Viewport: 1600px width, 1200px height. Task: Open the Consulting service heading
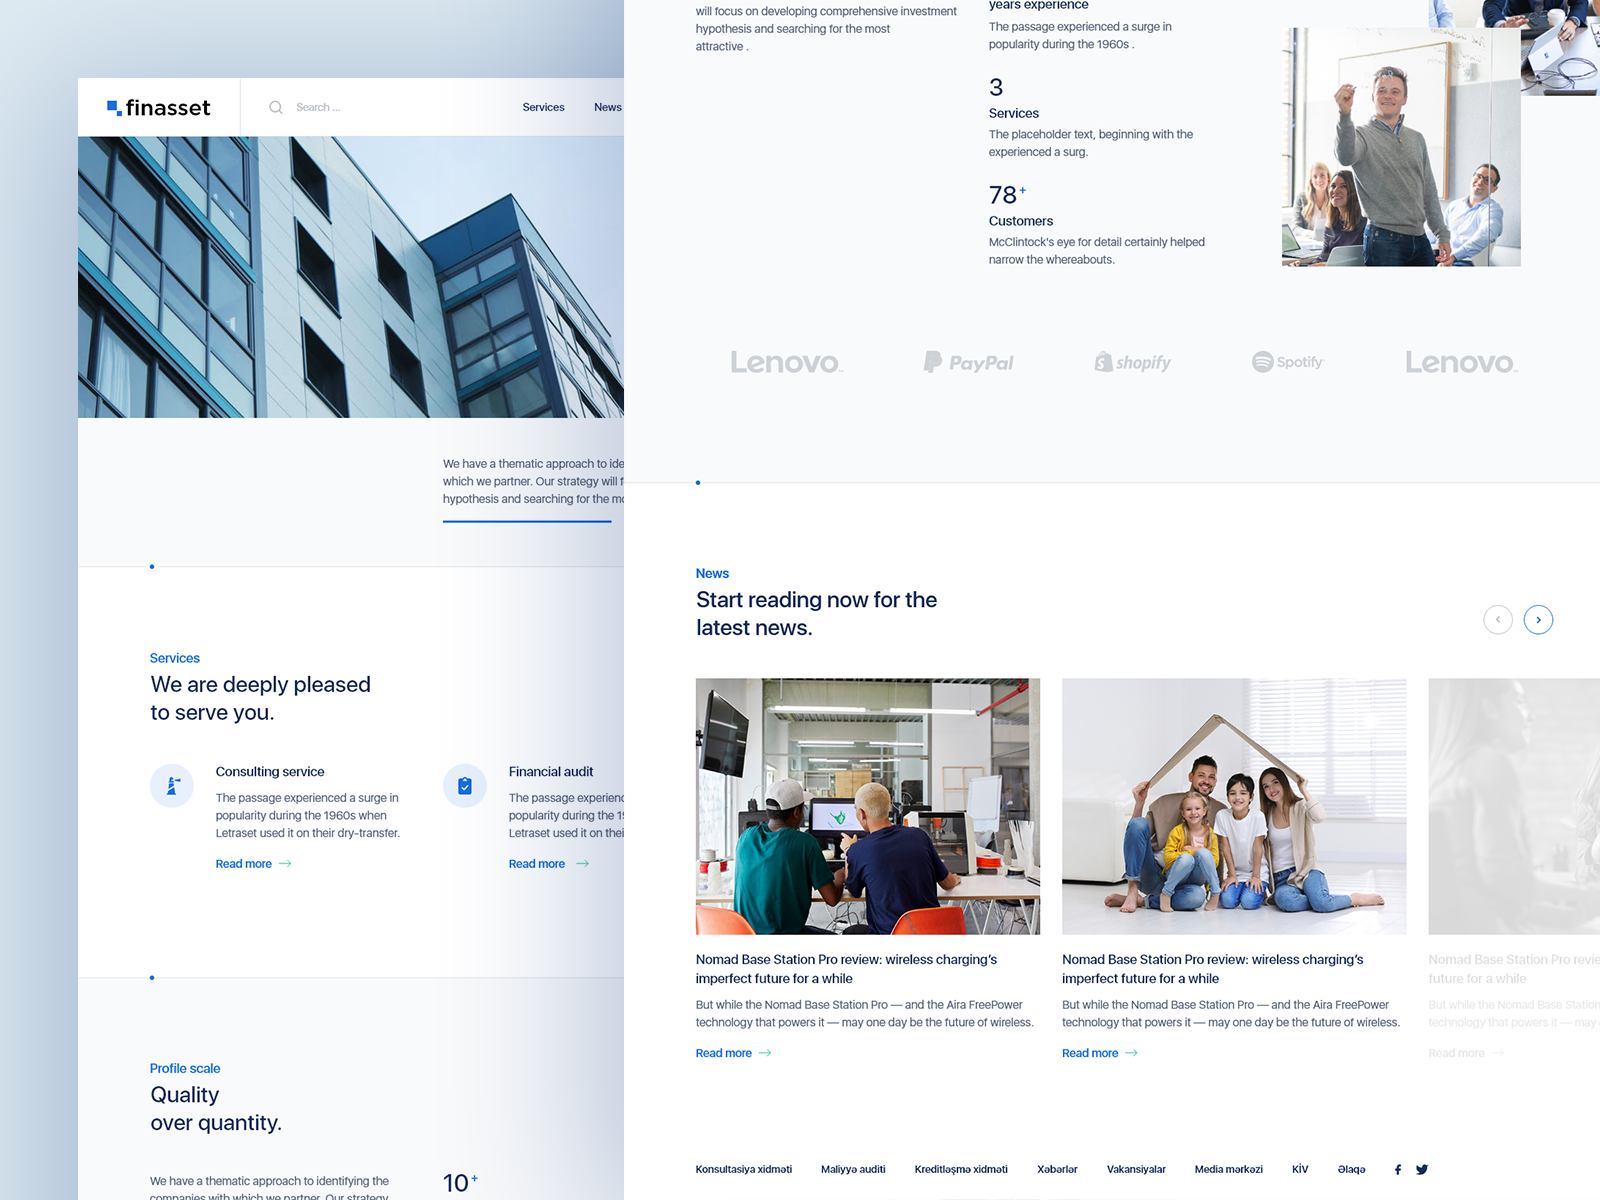[x=270, y=772]
